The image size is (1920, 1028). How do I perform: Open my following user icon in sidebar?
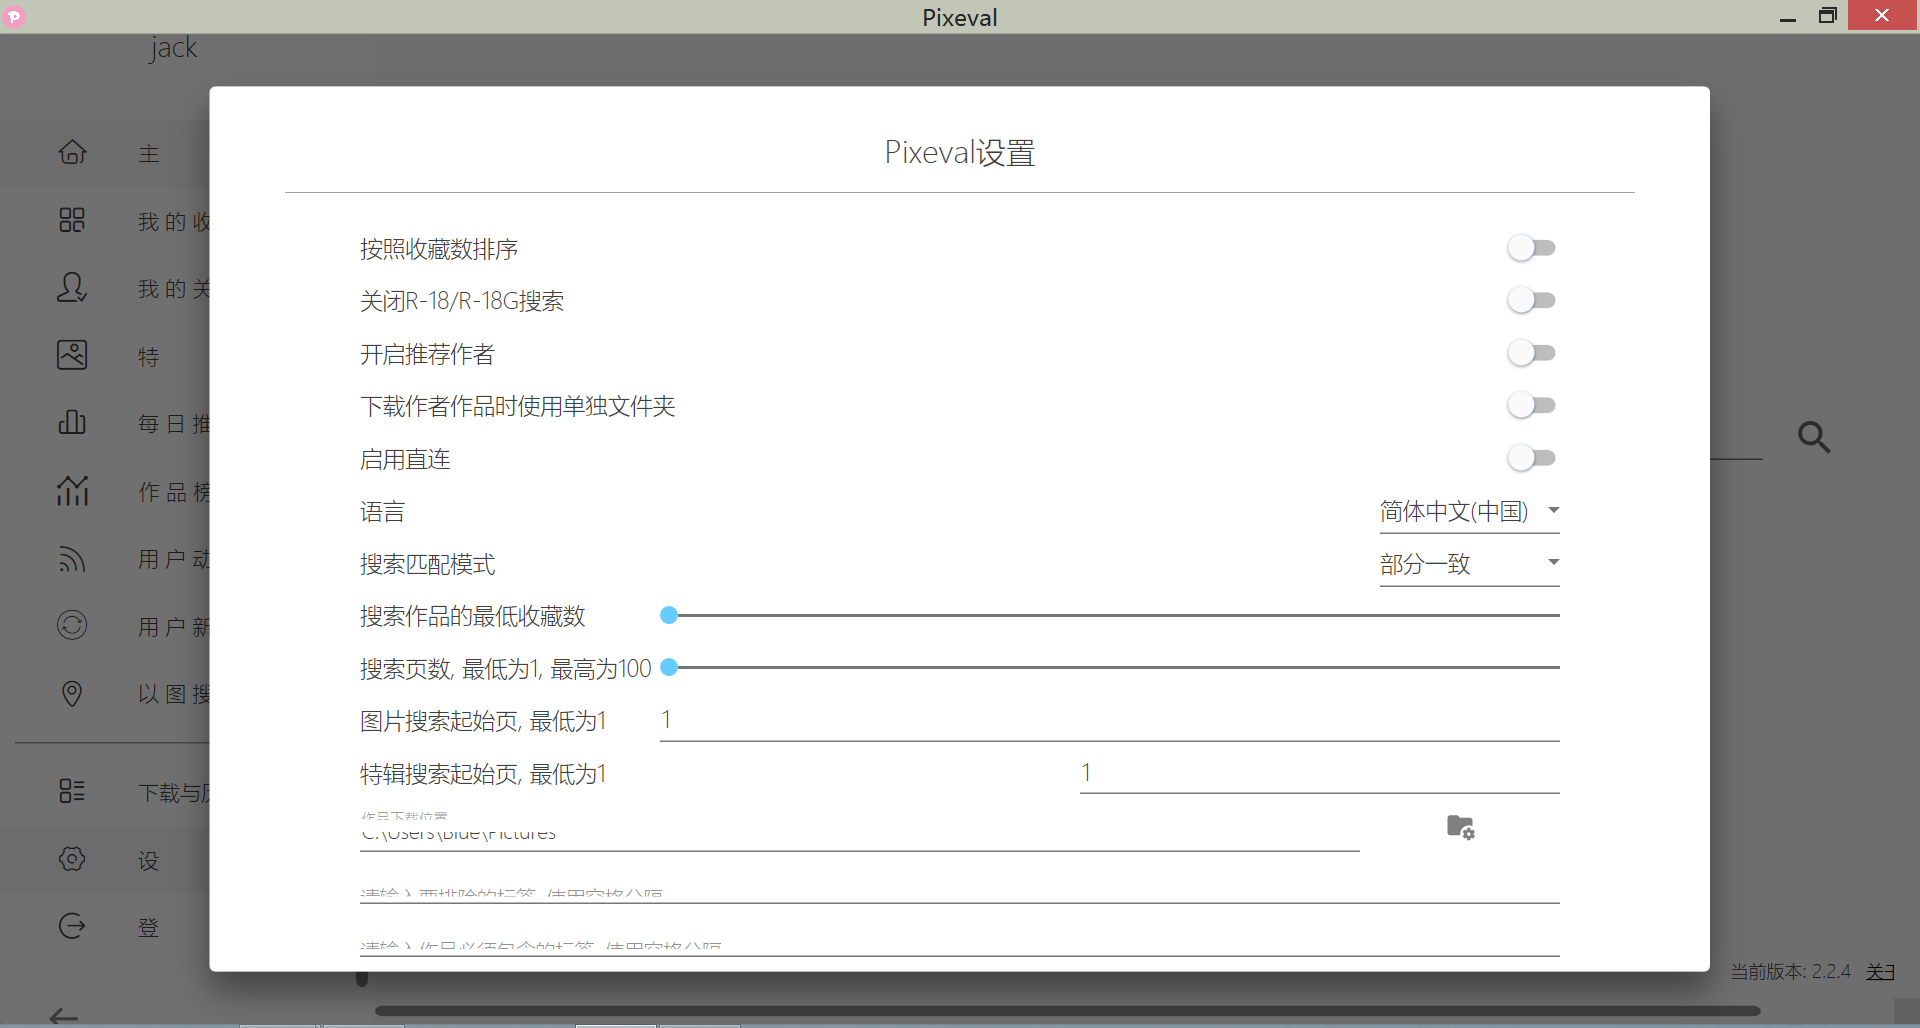coord(72,287)
